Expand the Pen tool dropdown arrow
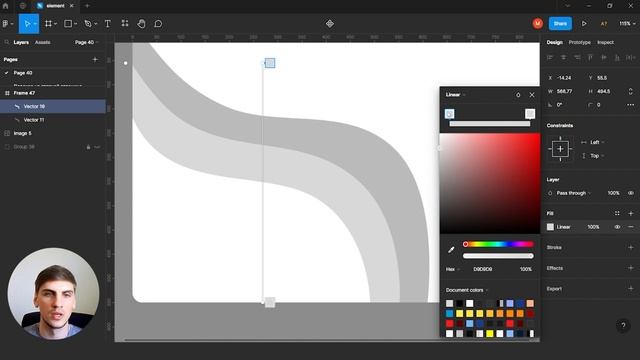This screenshot has width=640, height=360. pyautogui.click(x=96, y=24)
